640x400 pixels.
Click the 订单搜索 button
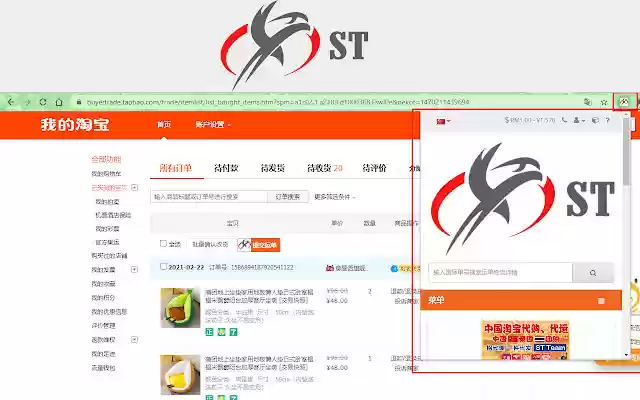288,197
